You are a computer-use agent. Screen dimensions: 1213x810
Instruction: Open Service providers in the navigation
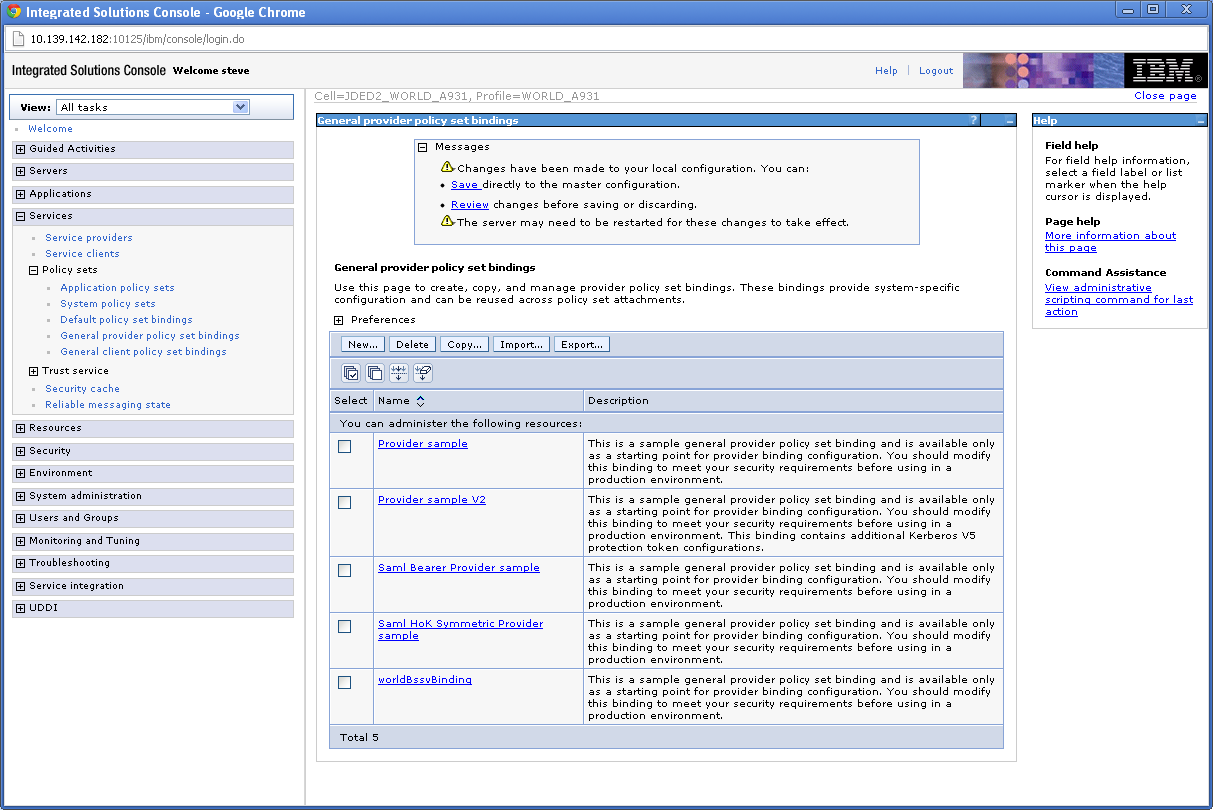88,238
